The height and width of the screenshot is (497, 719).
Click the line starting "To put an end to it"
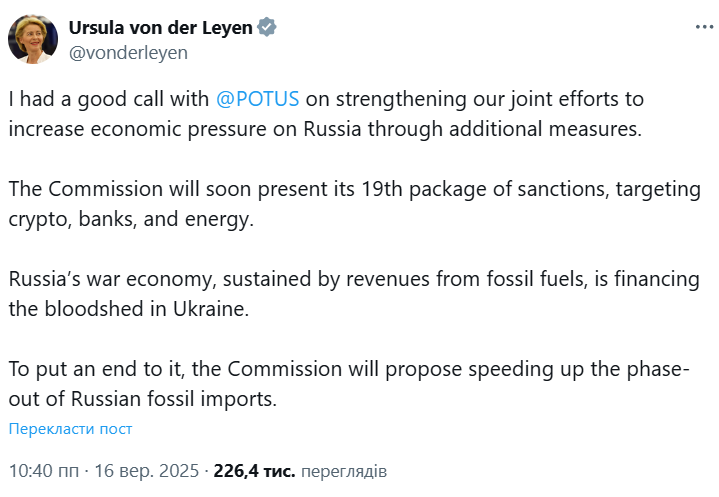click(x=349, y=369)
